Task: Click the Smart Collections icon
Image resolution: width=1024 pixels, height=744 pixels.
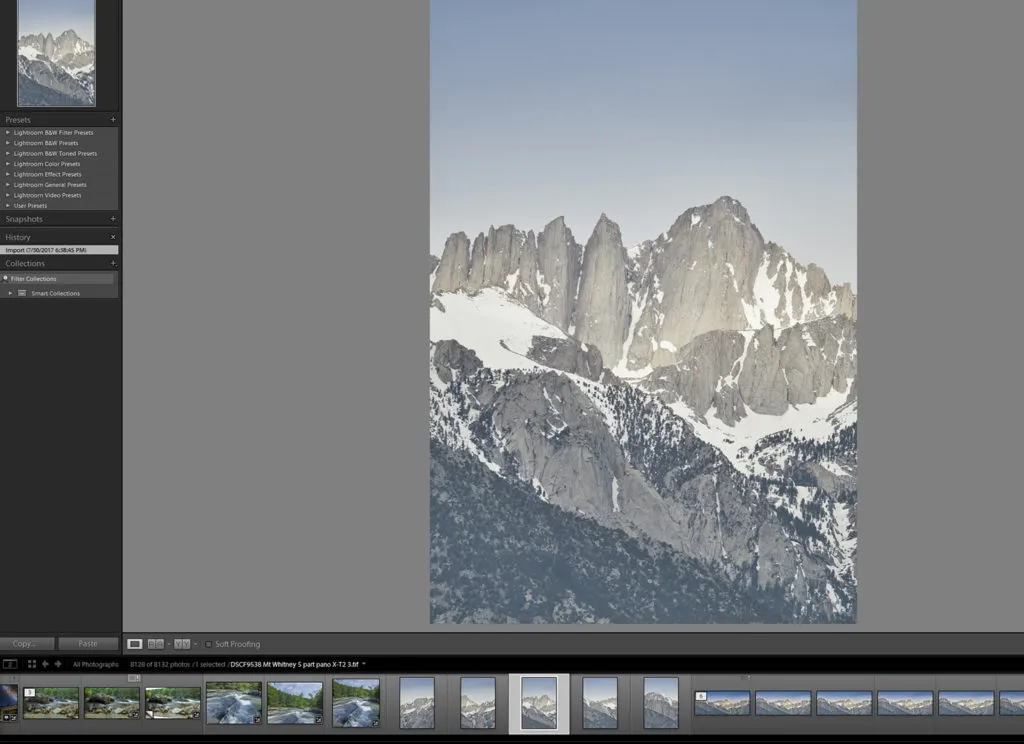Action: coord(22,293)
